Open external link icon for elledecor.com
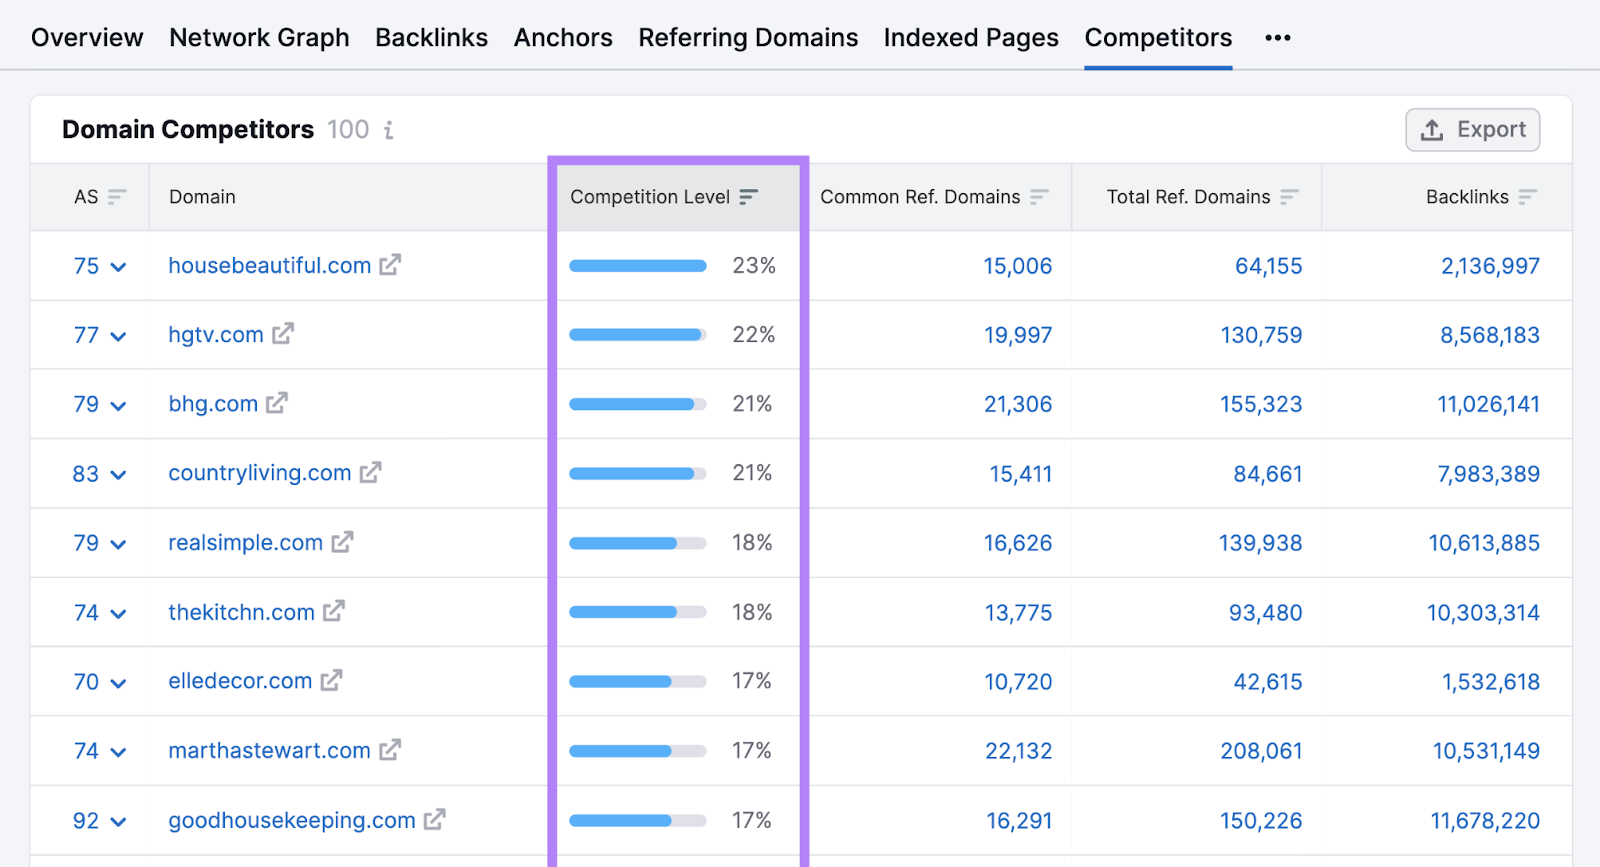The width and height of the screenshot is (1600, 867). (x=332, y=680)
